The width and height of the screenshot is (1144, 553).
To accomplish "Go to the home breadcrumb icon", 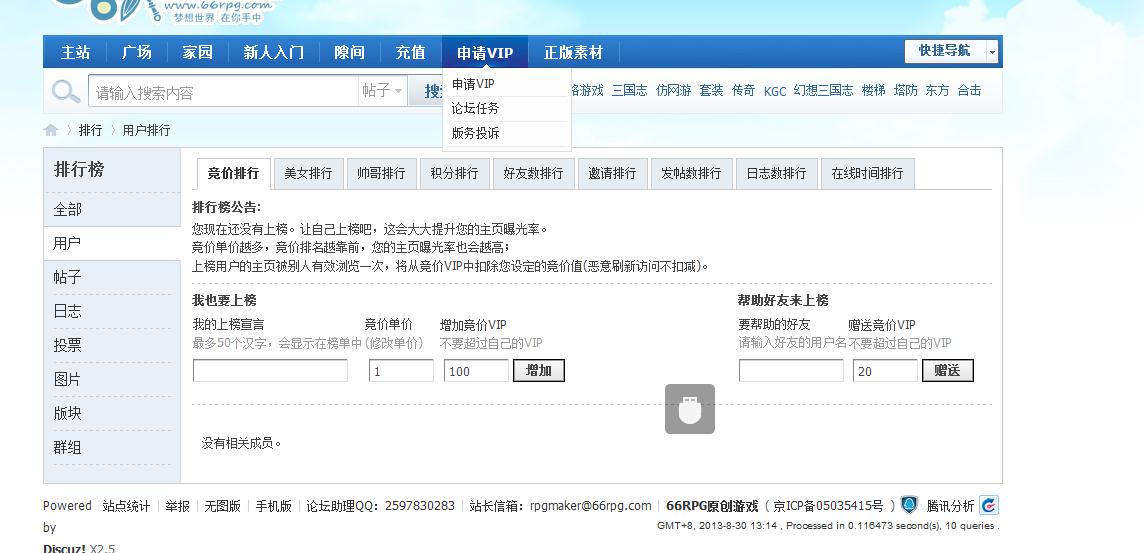I will click(51, 131).
